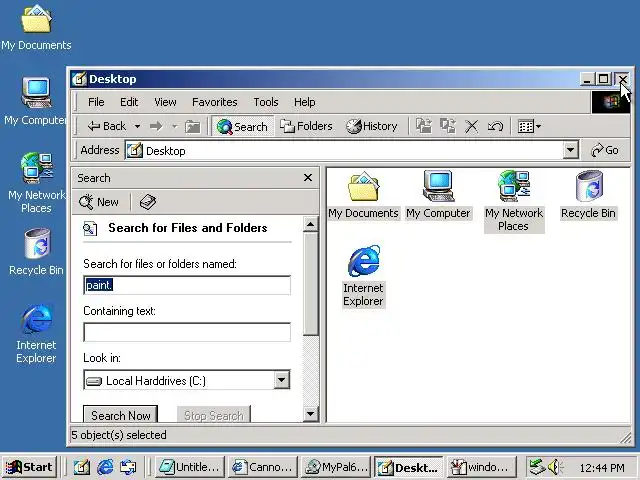
Task: Click the Go button
Action: [x=605, y=150]
